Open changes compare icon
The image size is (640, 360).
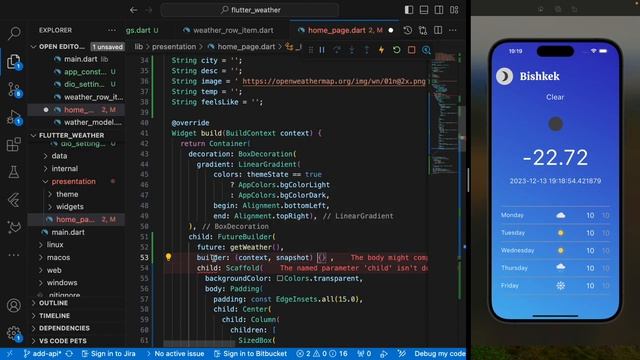click(423, 30)
